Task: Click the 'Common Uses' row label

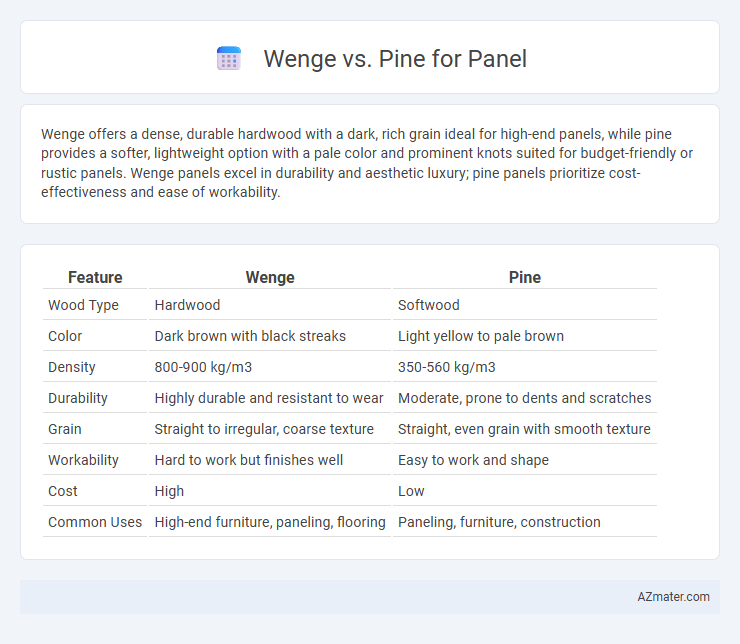Action: click(95, 523)
